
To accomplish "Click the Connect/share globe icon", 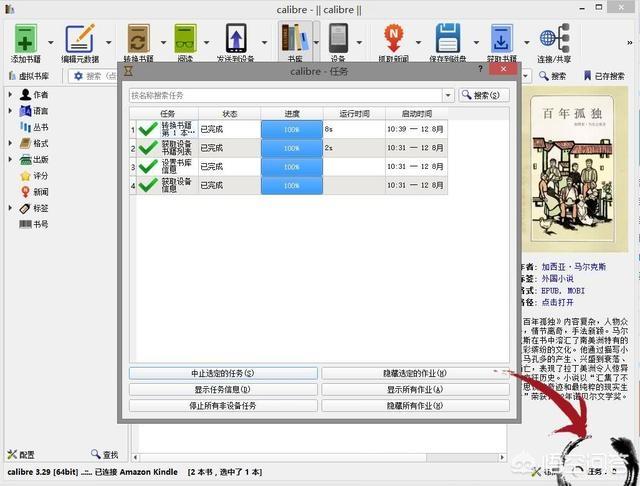I will tap(554, 38).
